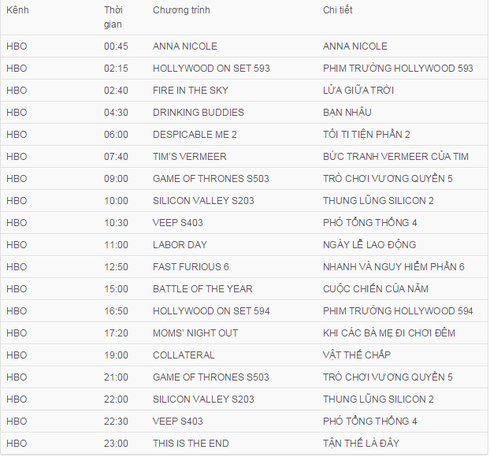This screenshot has height=457, width=490.
Task: Select MOMS' NIGHT OUT program
Action: (x=195, y=333)
